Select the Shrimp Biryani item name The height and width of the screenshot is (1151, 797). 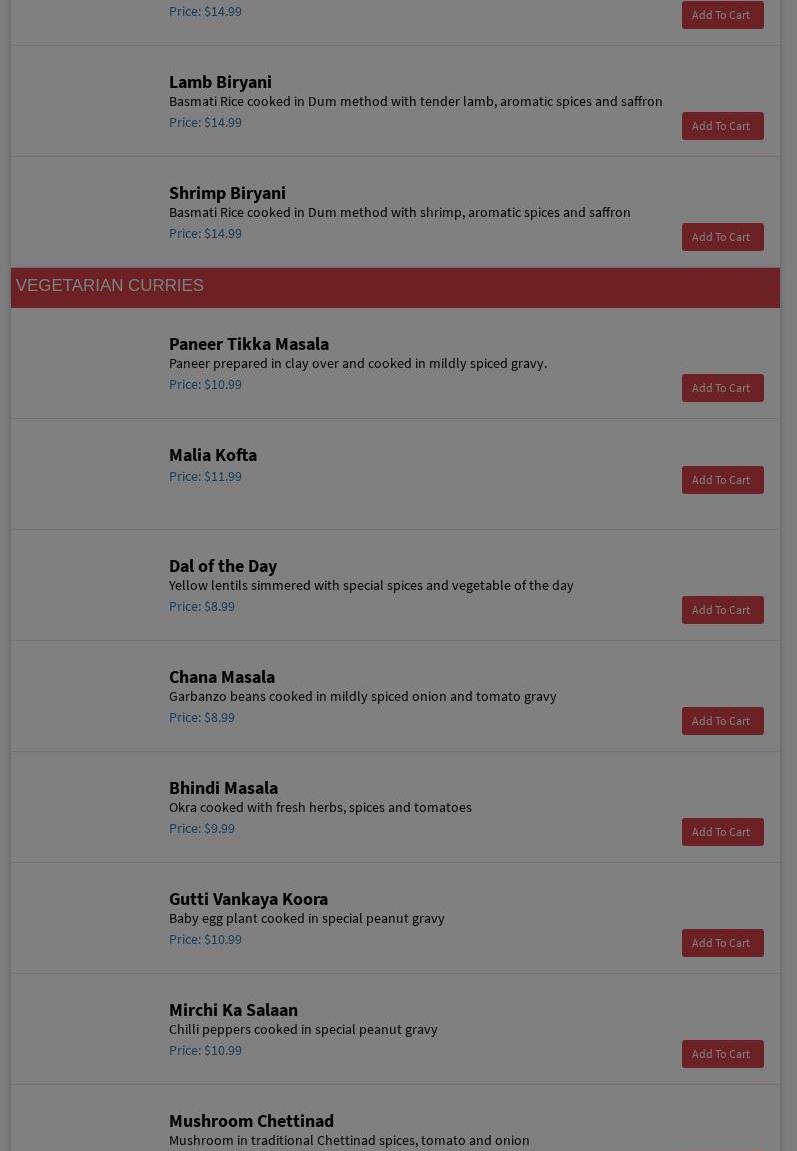[x=227, y=193]
